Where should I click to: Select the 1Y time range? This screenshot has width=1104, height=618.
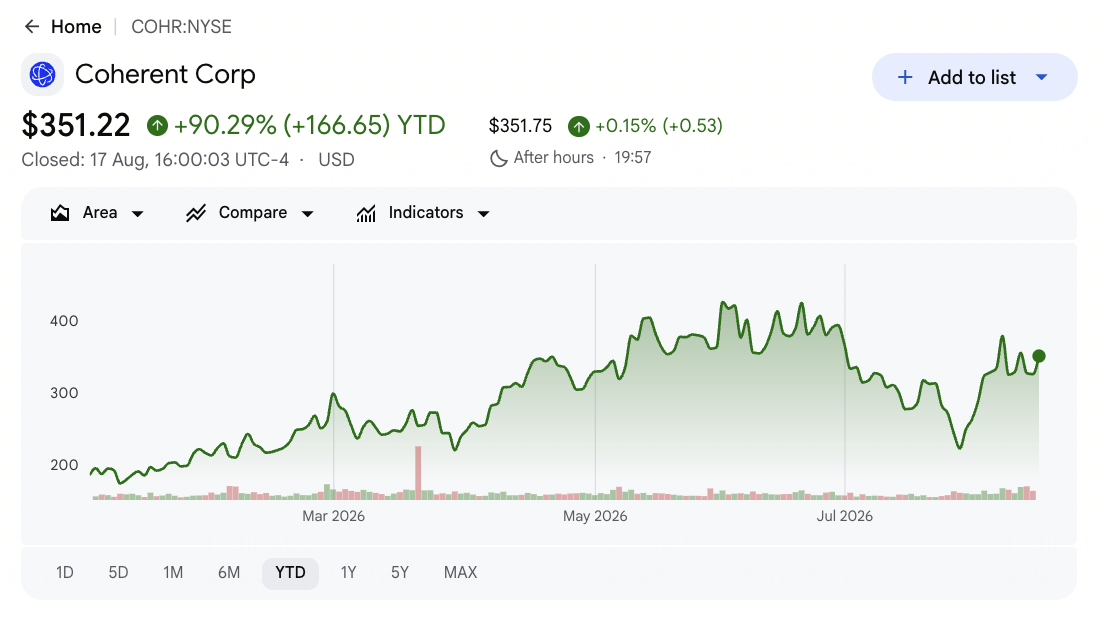(x=349, y=573)
